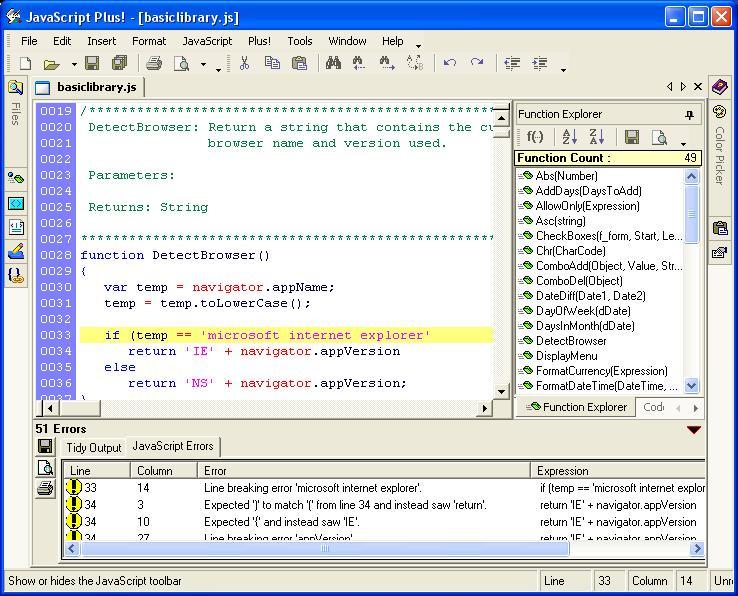Viewport: 738px width, 596px height.
Task: Open the JavaScript menu
Action: pos(207,41)
